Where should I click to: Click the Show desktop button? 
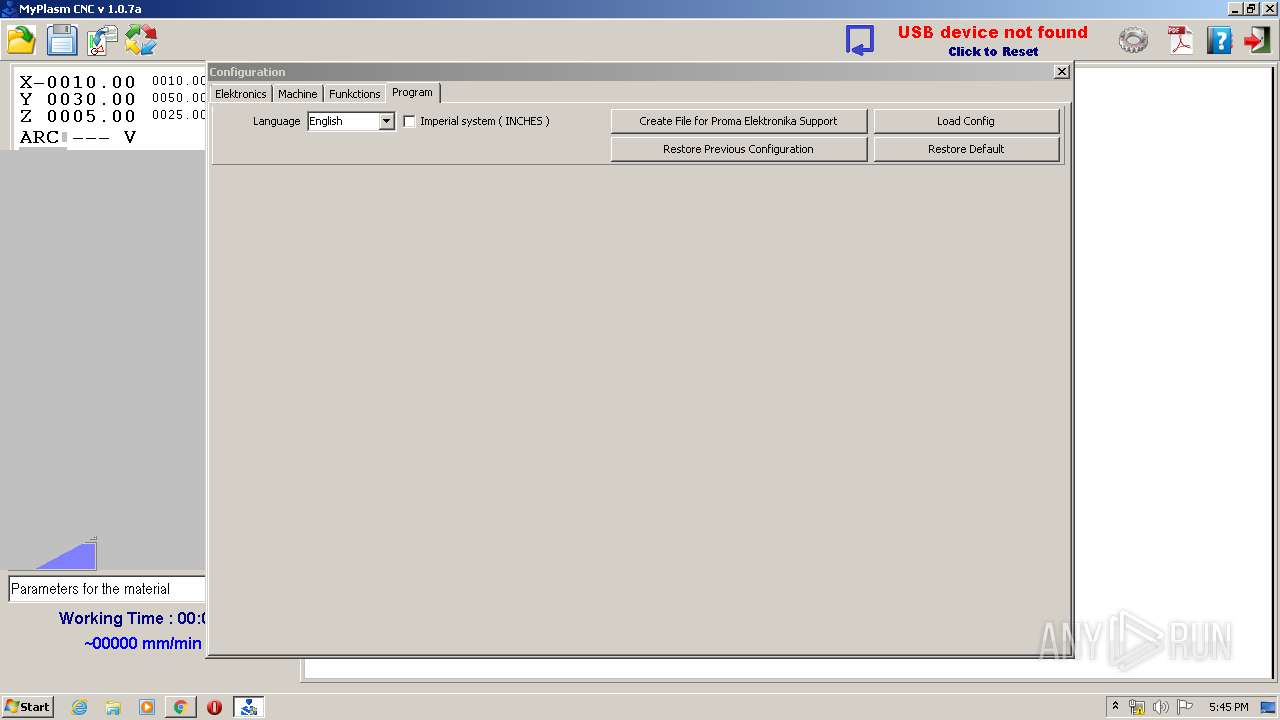tap(1269, 707)
